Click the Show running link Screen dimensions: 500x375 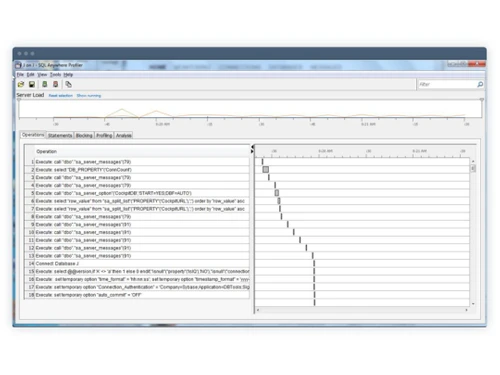[89, 96]
